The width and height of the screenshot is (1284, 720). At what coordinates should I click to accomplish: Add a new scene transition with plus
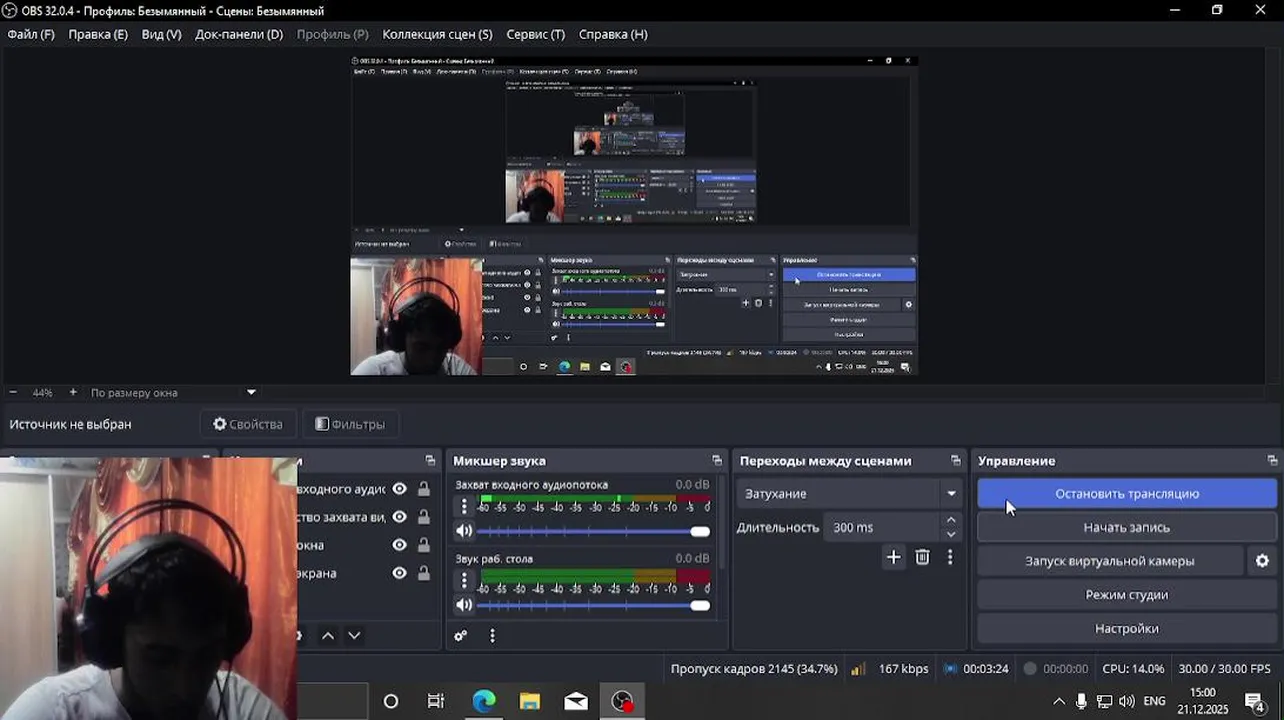coord(893,558)
